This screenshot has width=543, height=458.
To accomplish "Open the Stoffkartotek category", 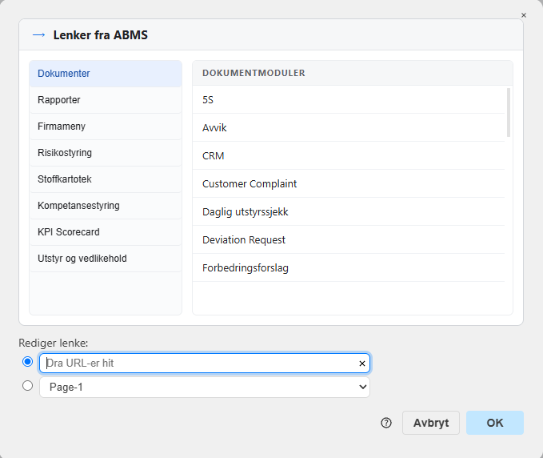I will click(106, 179).
